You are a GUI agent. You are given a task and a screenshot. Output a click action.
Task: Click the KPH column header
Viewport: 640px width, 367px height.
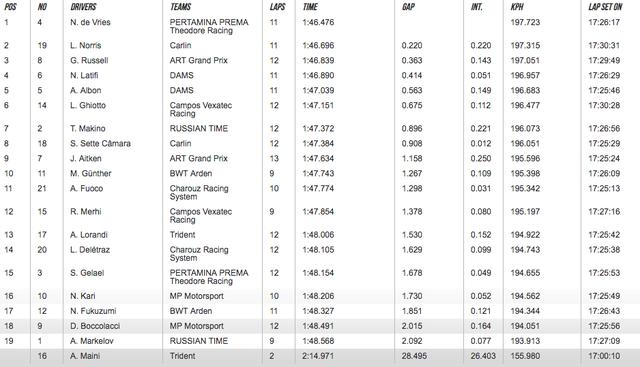[517, 7]
